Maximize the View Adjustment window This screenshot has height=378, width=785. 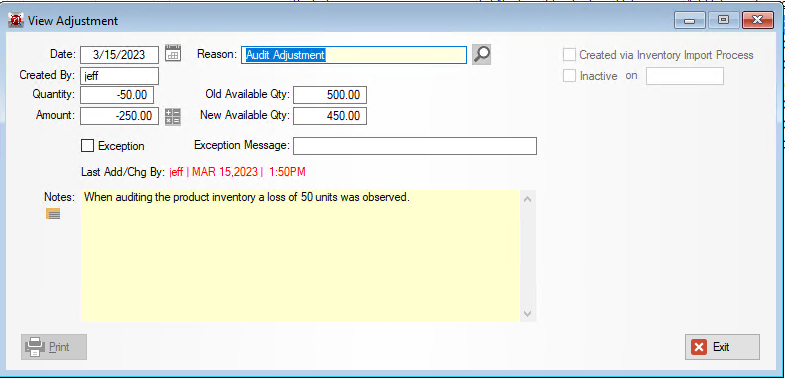(x=723, y=21)
